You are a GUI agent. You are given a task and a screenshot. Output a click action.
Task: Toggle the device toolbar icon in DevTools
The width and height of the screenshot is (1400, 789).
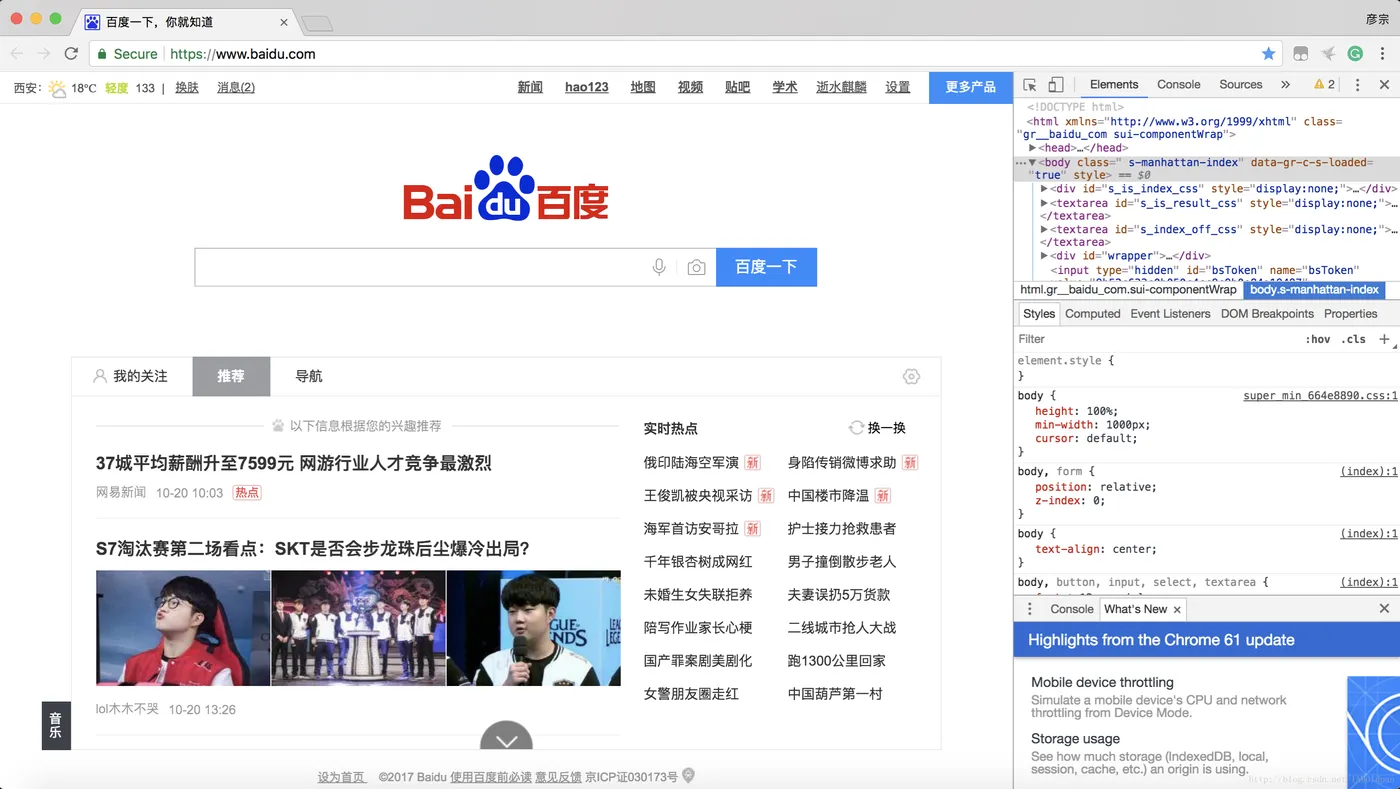click(x=1055, y=85)
